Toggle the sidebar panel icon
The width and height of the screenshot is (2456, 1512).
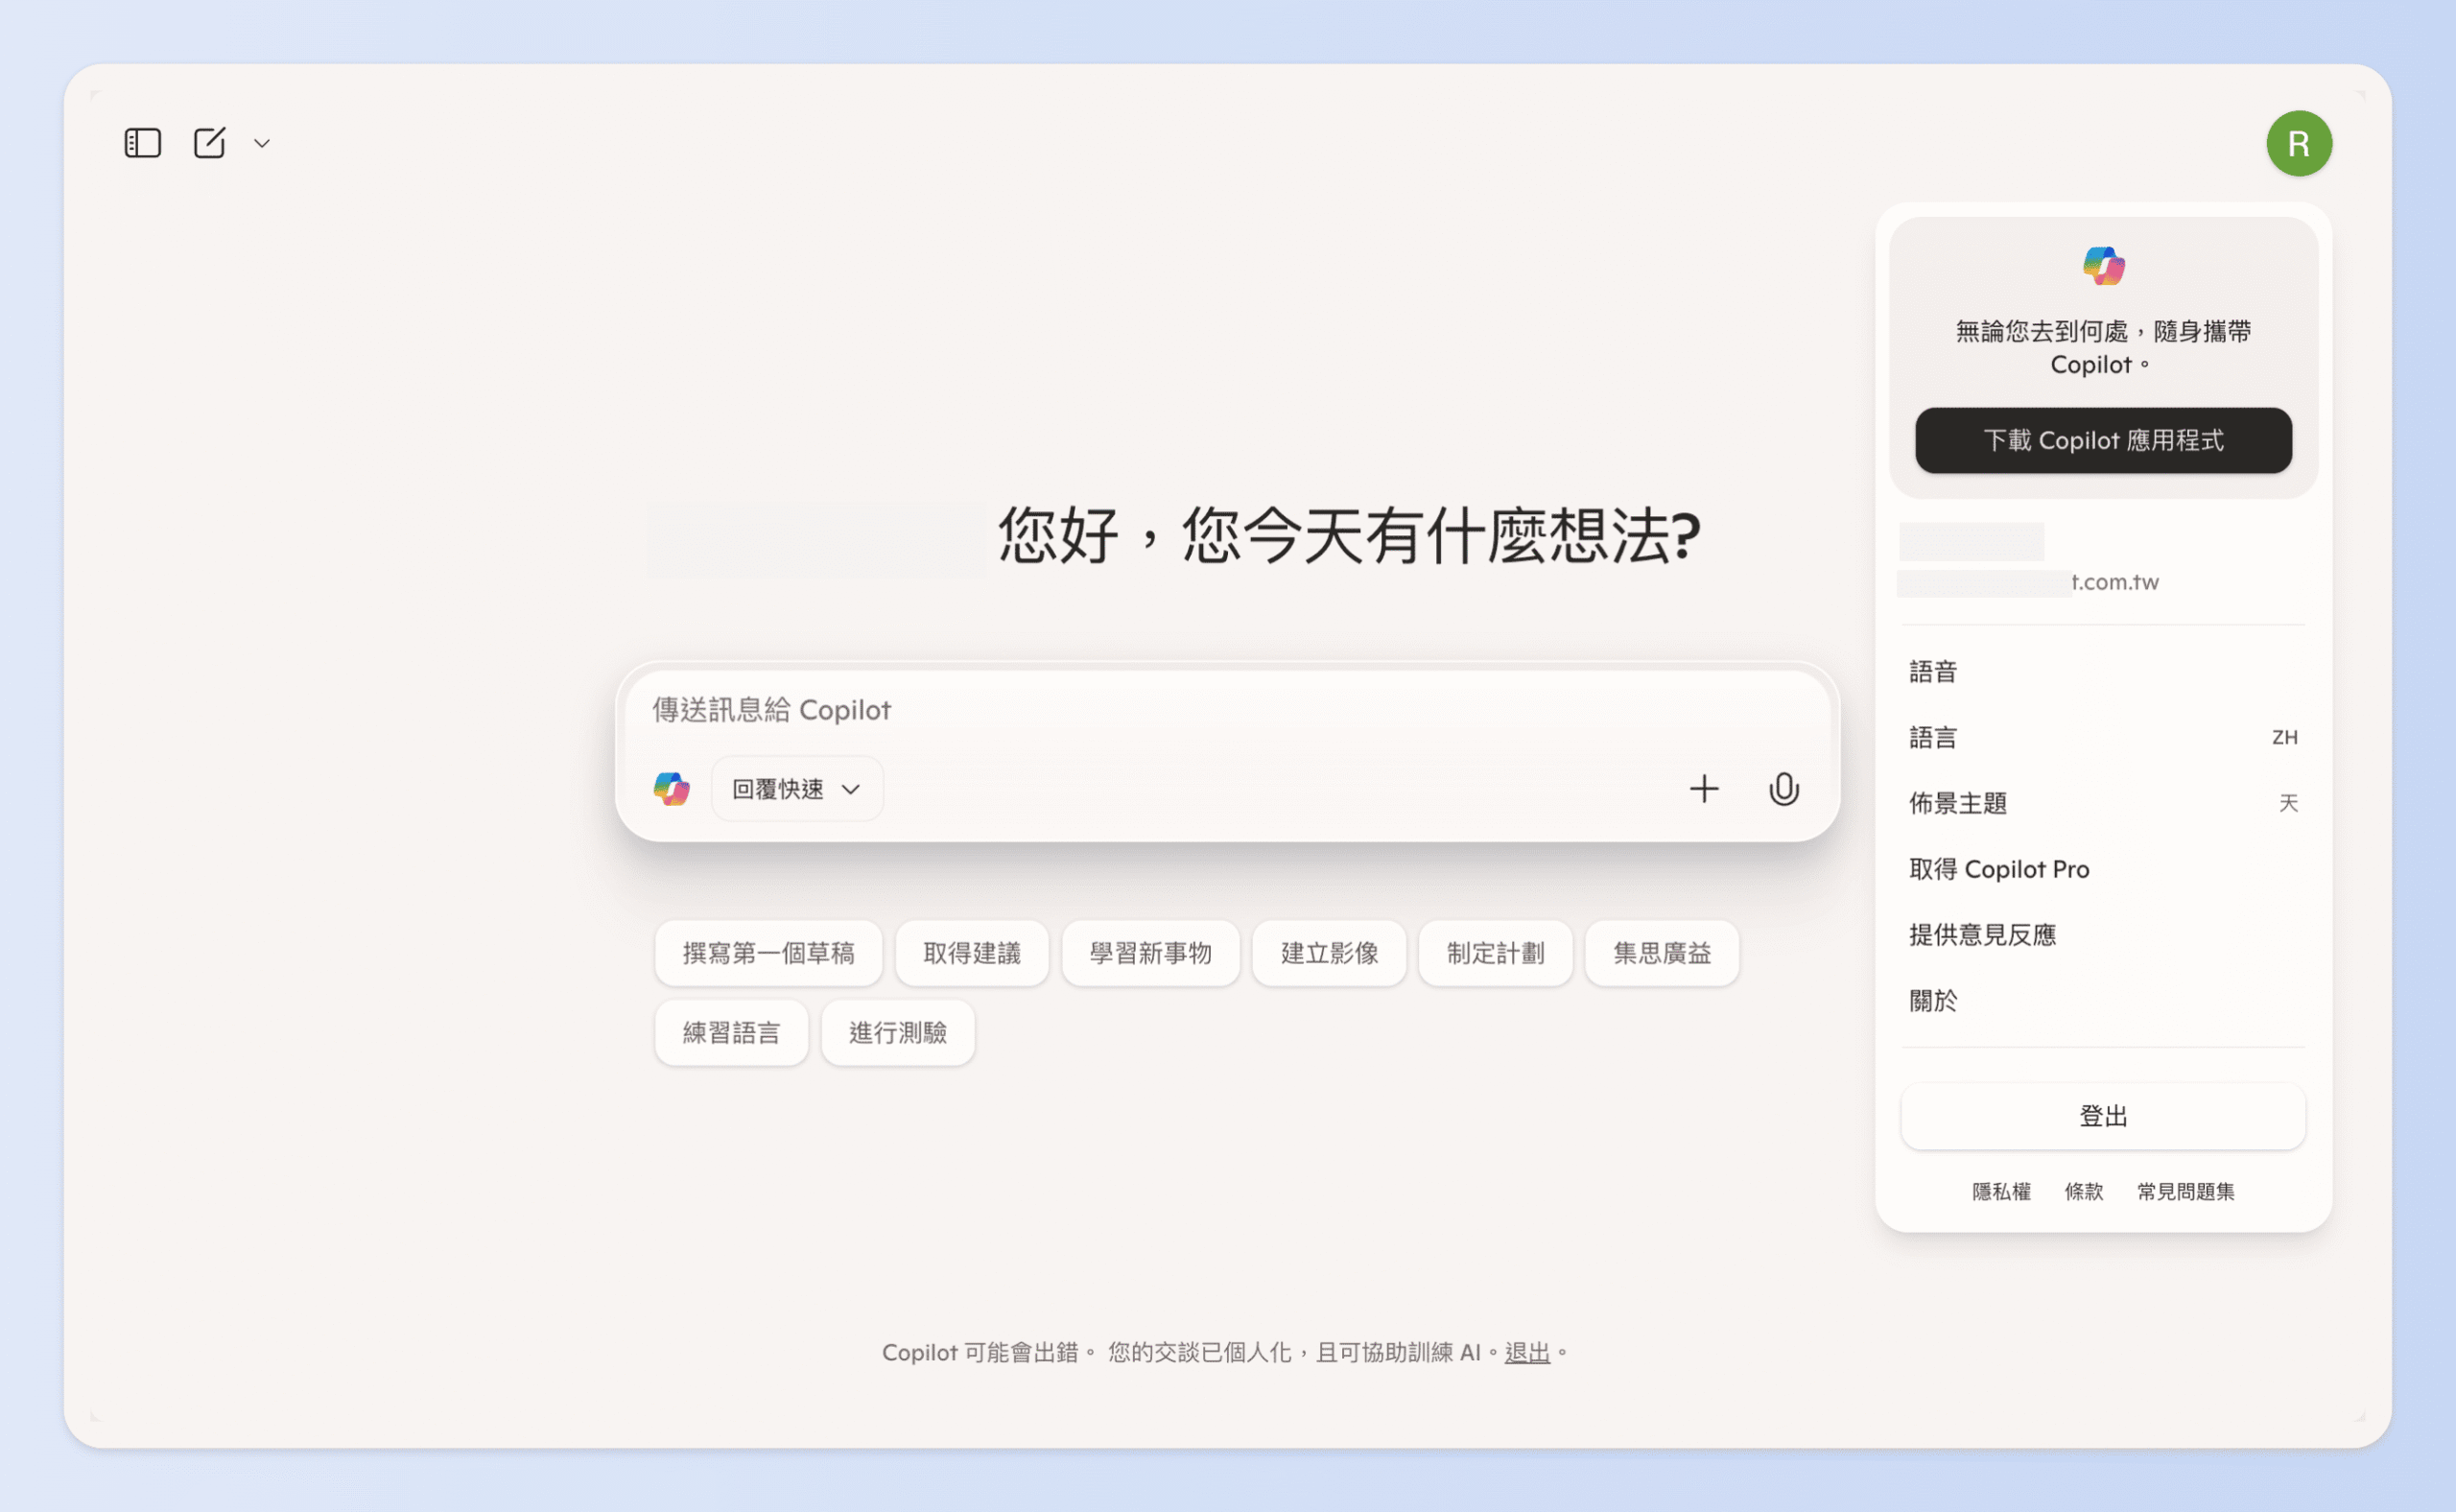click(x=143, y=143)
